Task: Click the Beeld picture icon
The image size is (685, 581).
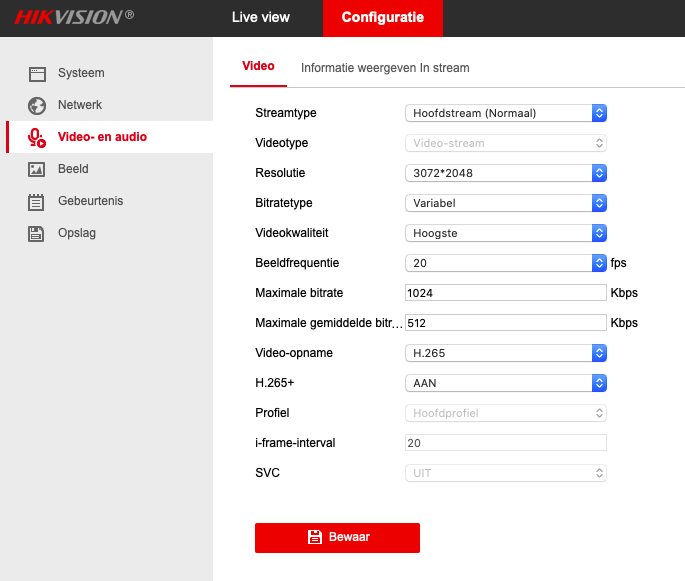Action: 37,169
